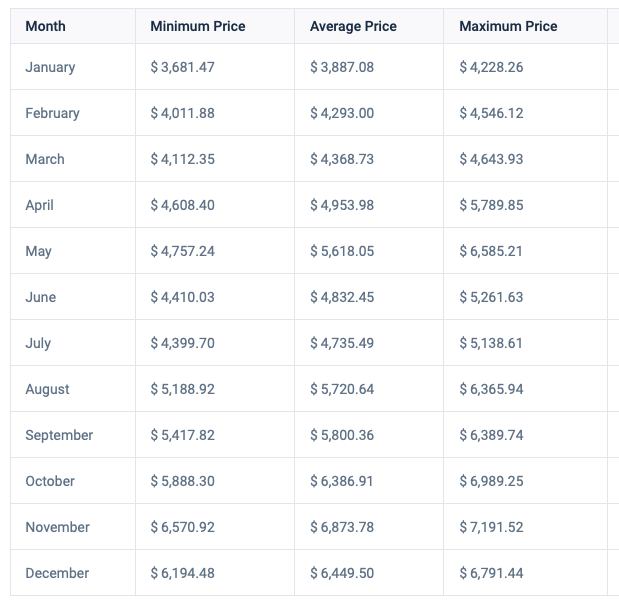This screenshot has height=606, width=619.
Task: Click the June month cell
Action: pos(41,297)
